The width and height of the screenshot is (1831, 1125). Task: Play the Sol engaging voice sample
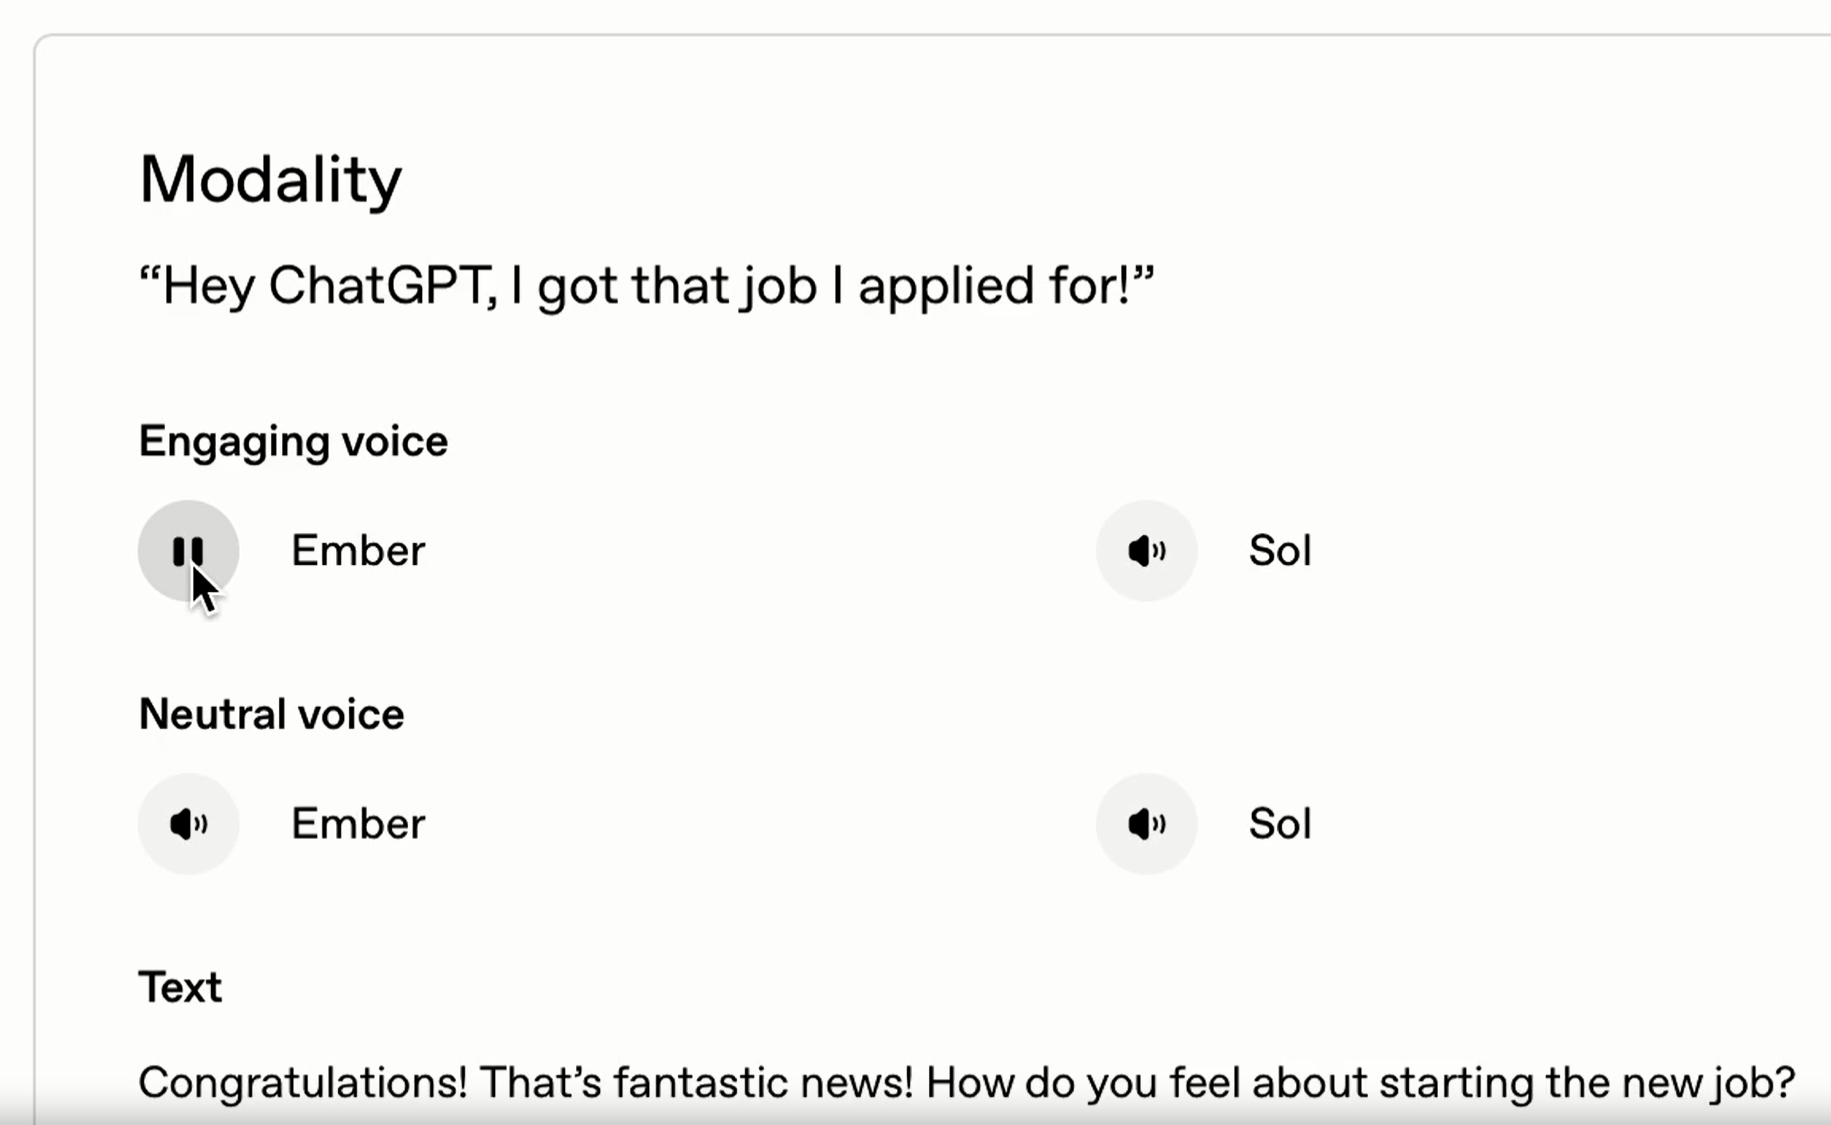click(1146, 550)
